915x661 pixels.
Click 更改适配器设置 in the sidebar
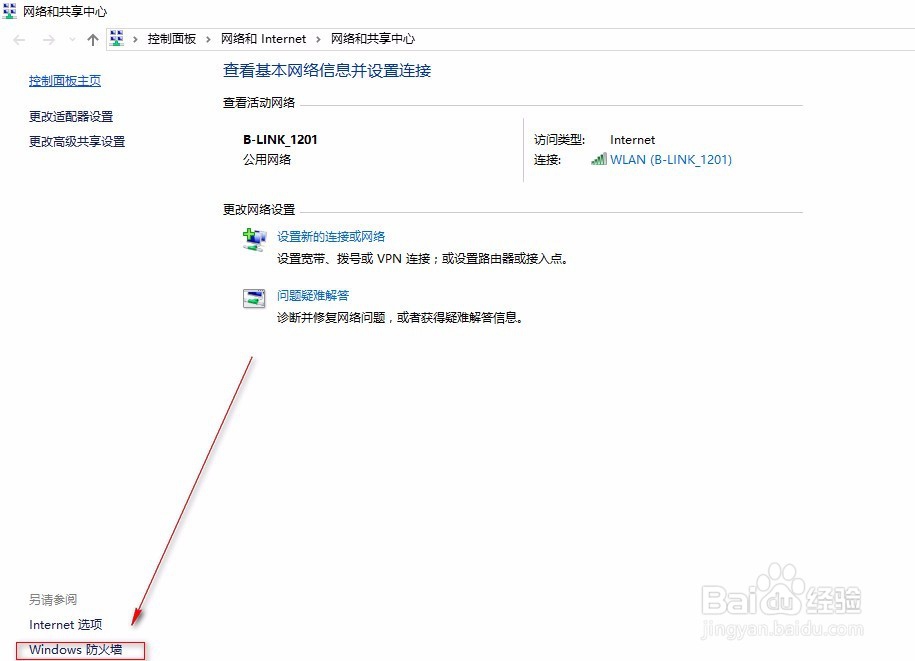click(x=71, y=116)
